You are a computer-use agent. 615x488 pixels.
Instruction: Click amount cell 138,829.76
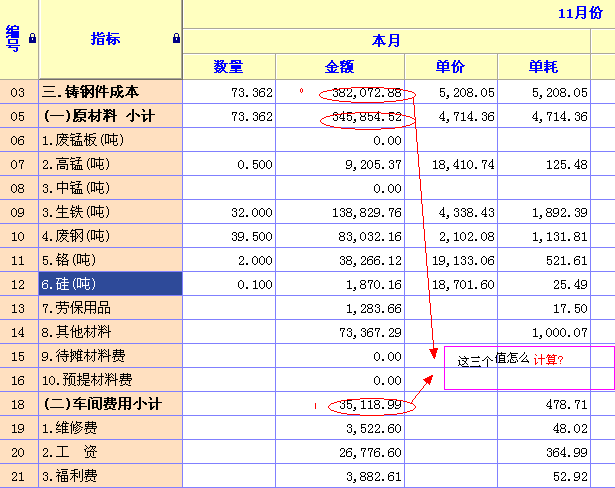tap(340, 212)
